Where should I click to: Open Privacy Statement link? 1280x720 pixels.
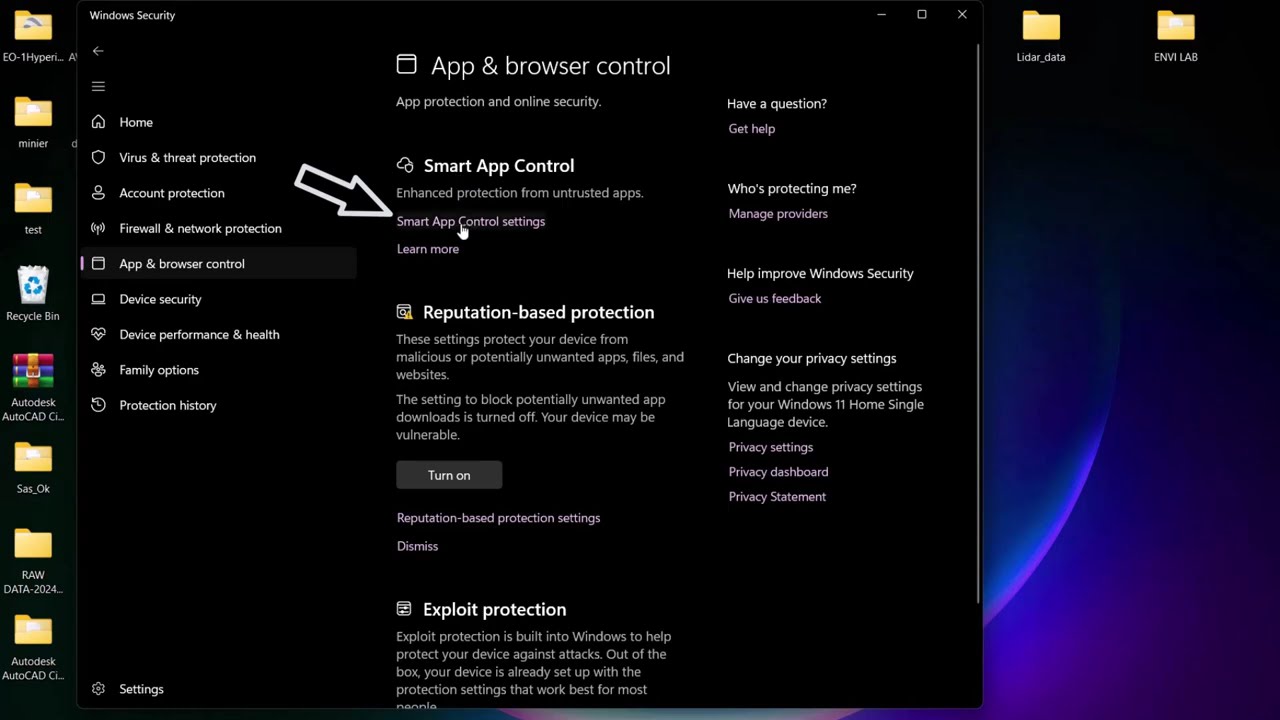pos(777,497)
